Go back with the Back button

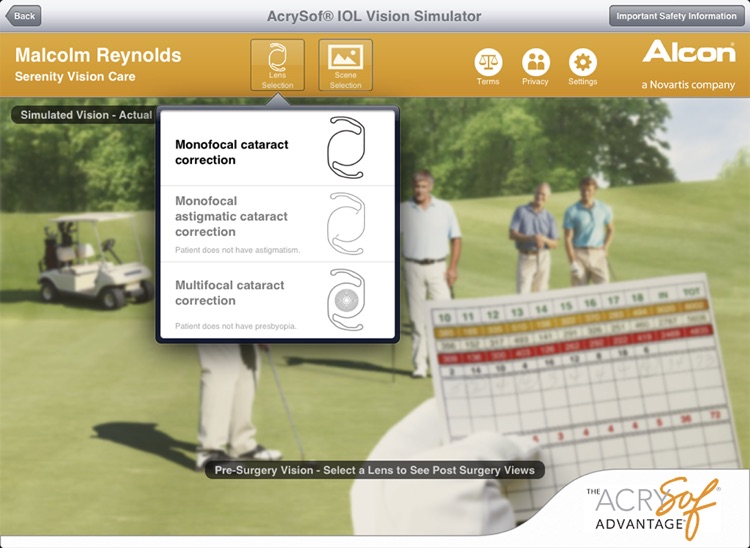[23, 16]
